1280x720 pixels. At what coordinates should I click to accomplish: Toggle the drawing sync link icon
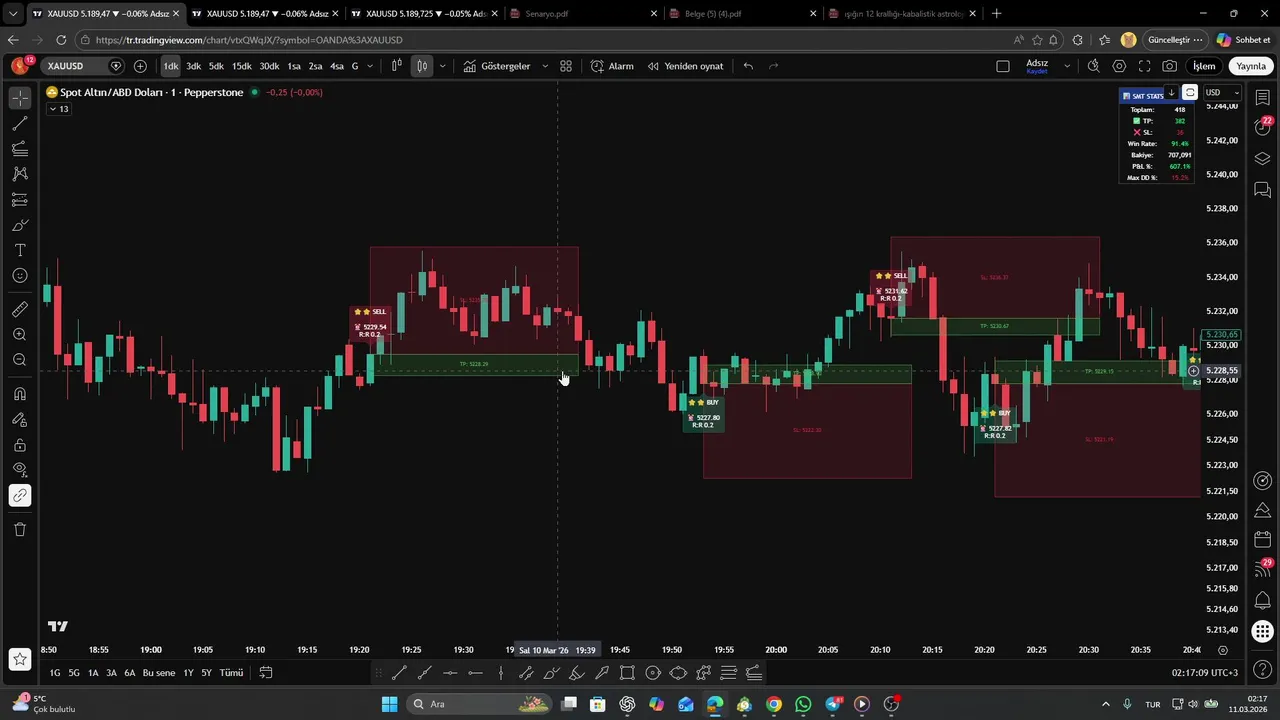point(20,495)
